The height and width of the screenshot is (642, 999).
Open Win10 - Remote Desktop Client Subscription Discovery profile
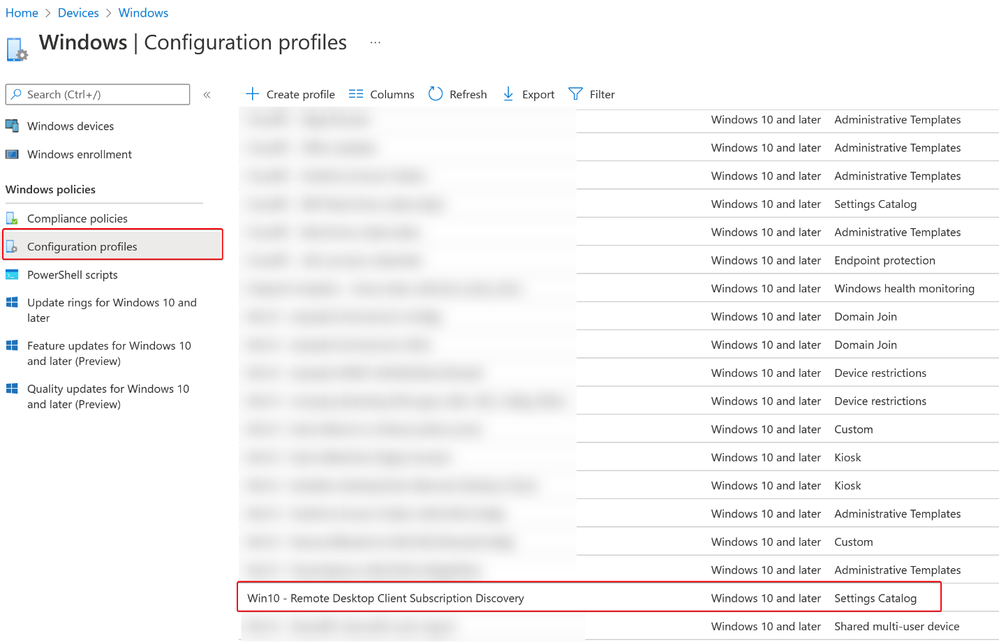point(385,598)
